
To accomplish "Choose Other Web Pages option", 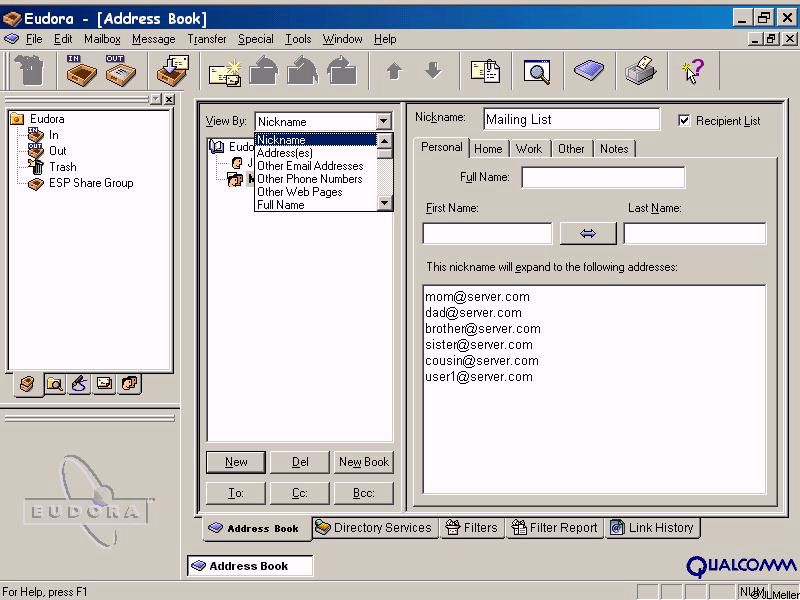I will tap(316, 192).
